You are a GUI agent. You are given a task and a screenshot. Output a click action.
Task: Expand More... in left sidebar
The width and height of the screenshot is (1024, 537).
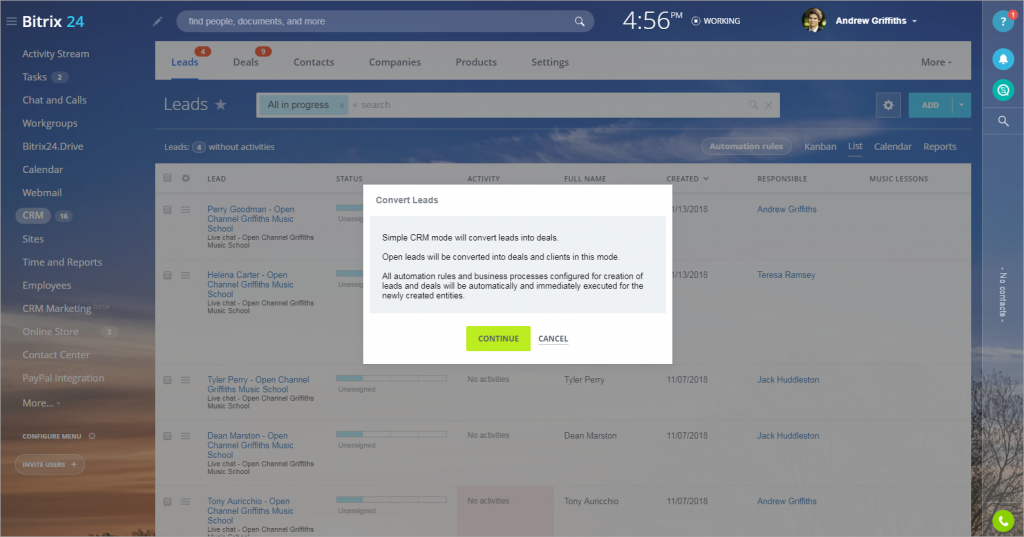(40, 403)
